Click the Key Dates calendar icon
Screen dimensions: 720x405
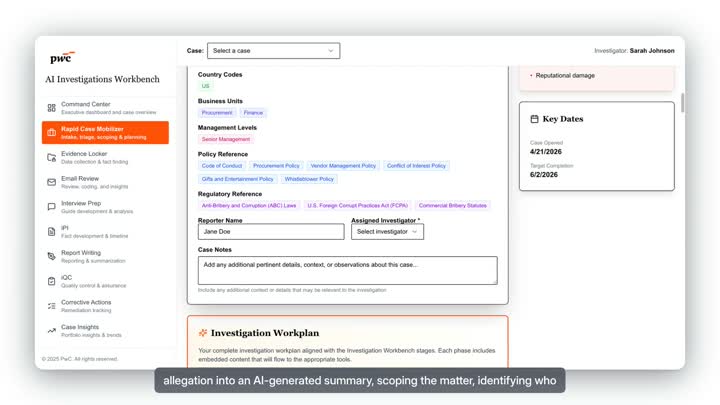click(534, 119)
